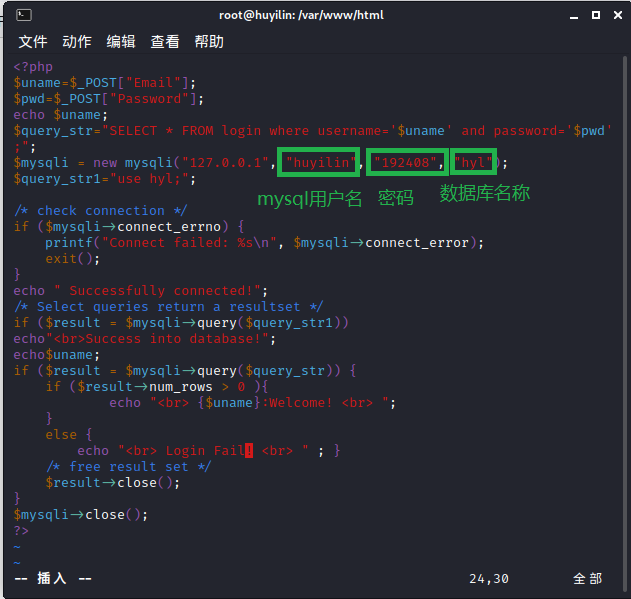Click the 'echo $uname;' line near the top
The image size is (631, 599).
pos(61,115)
